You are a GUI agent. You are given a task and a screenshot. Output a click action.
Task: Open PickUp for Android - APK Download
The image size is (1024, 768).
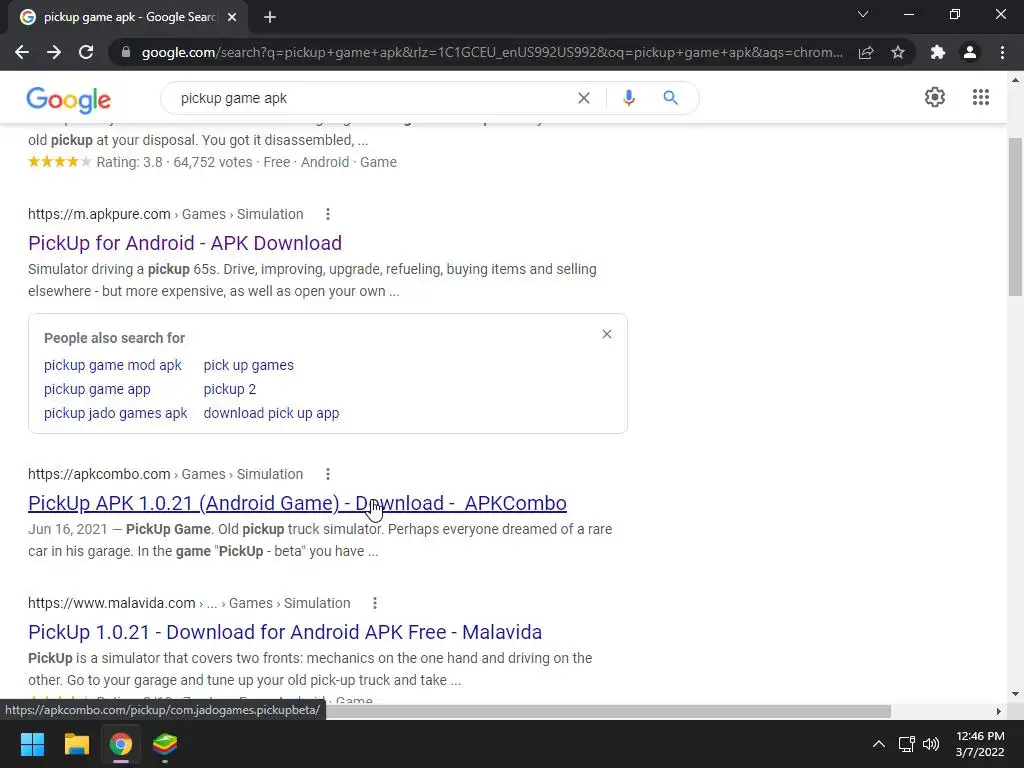(185, 243)
